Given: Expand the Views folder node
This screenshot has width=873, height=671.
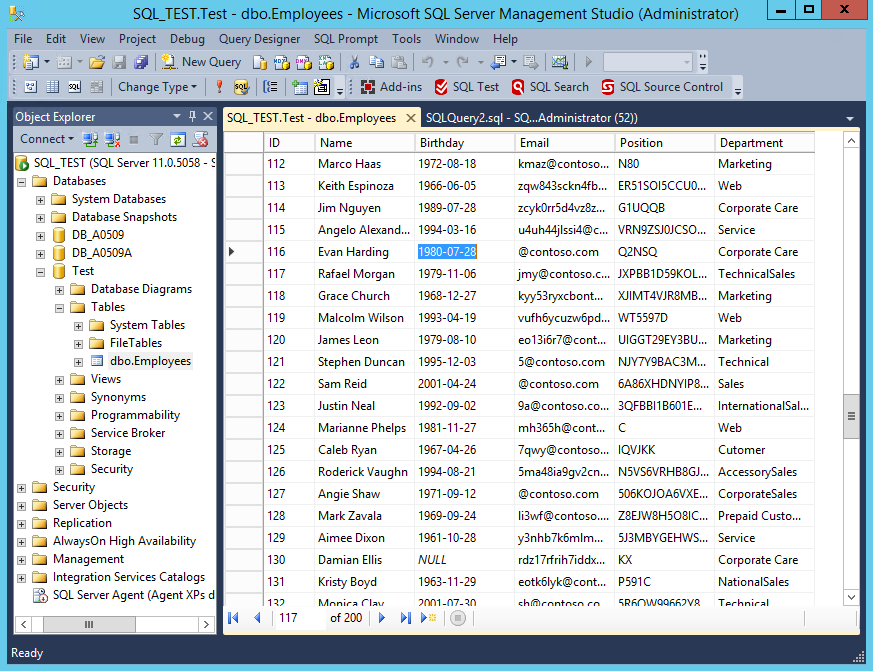Looking at the screenshot, I should 60,379.
